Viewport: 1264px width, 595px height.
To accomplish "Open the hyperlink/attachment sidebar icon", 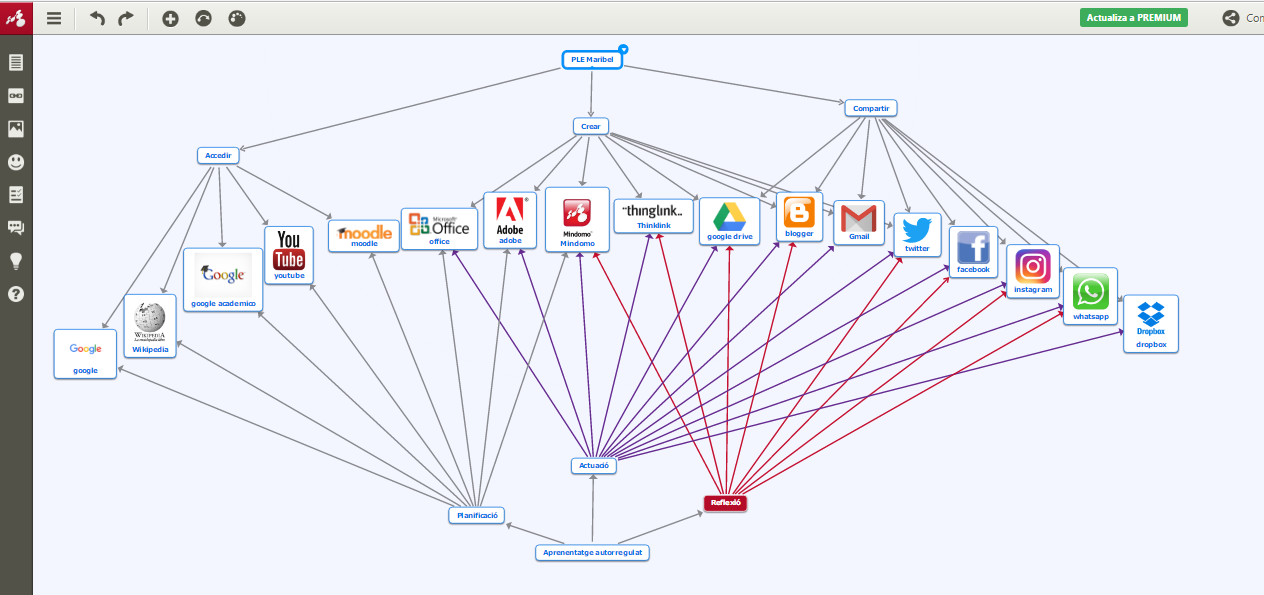I will coord(16,95).
